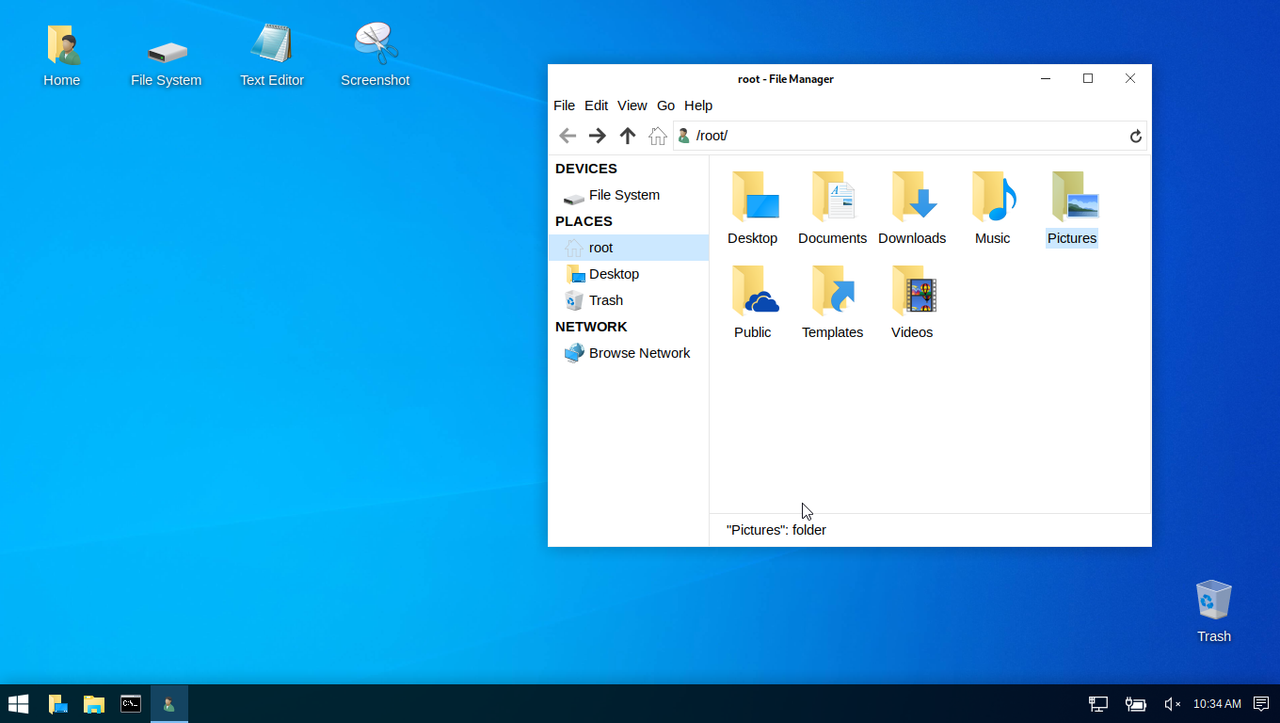Image resolution: width=1280 pixels, height=723 pixels.
Task: Click the Up directory arrow
Action: 627,135
